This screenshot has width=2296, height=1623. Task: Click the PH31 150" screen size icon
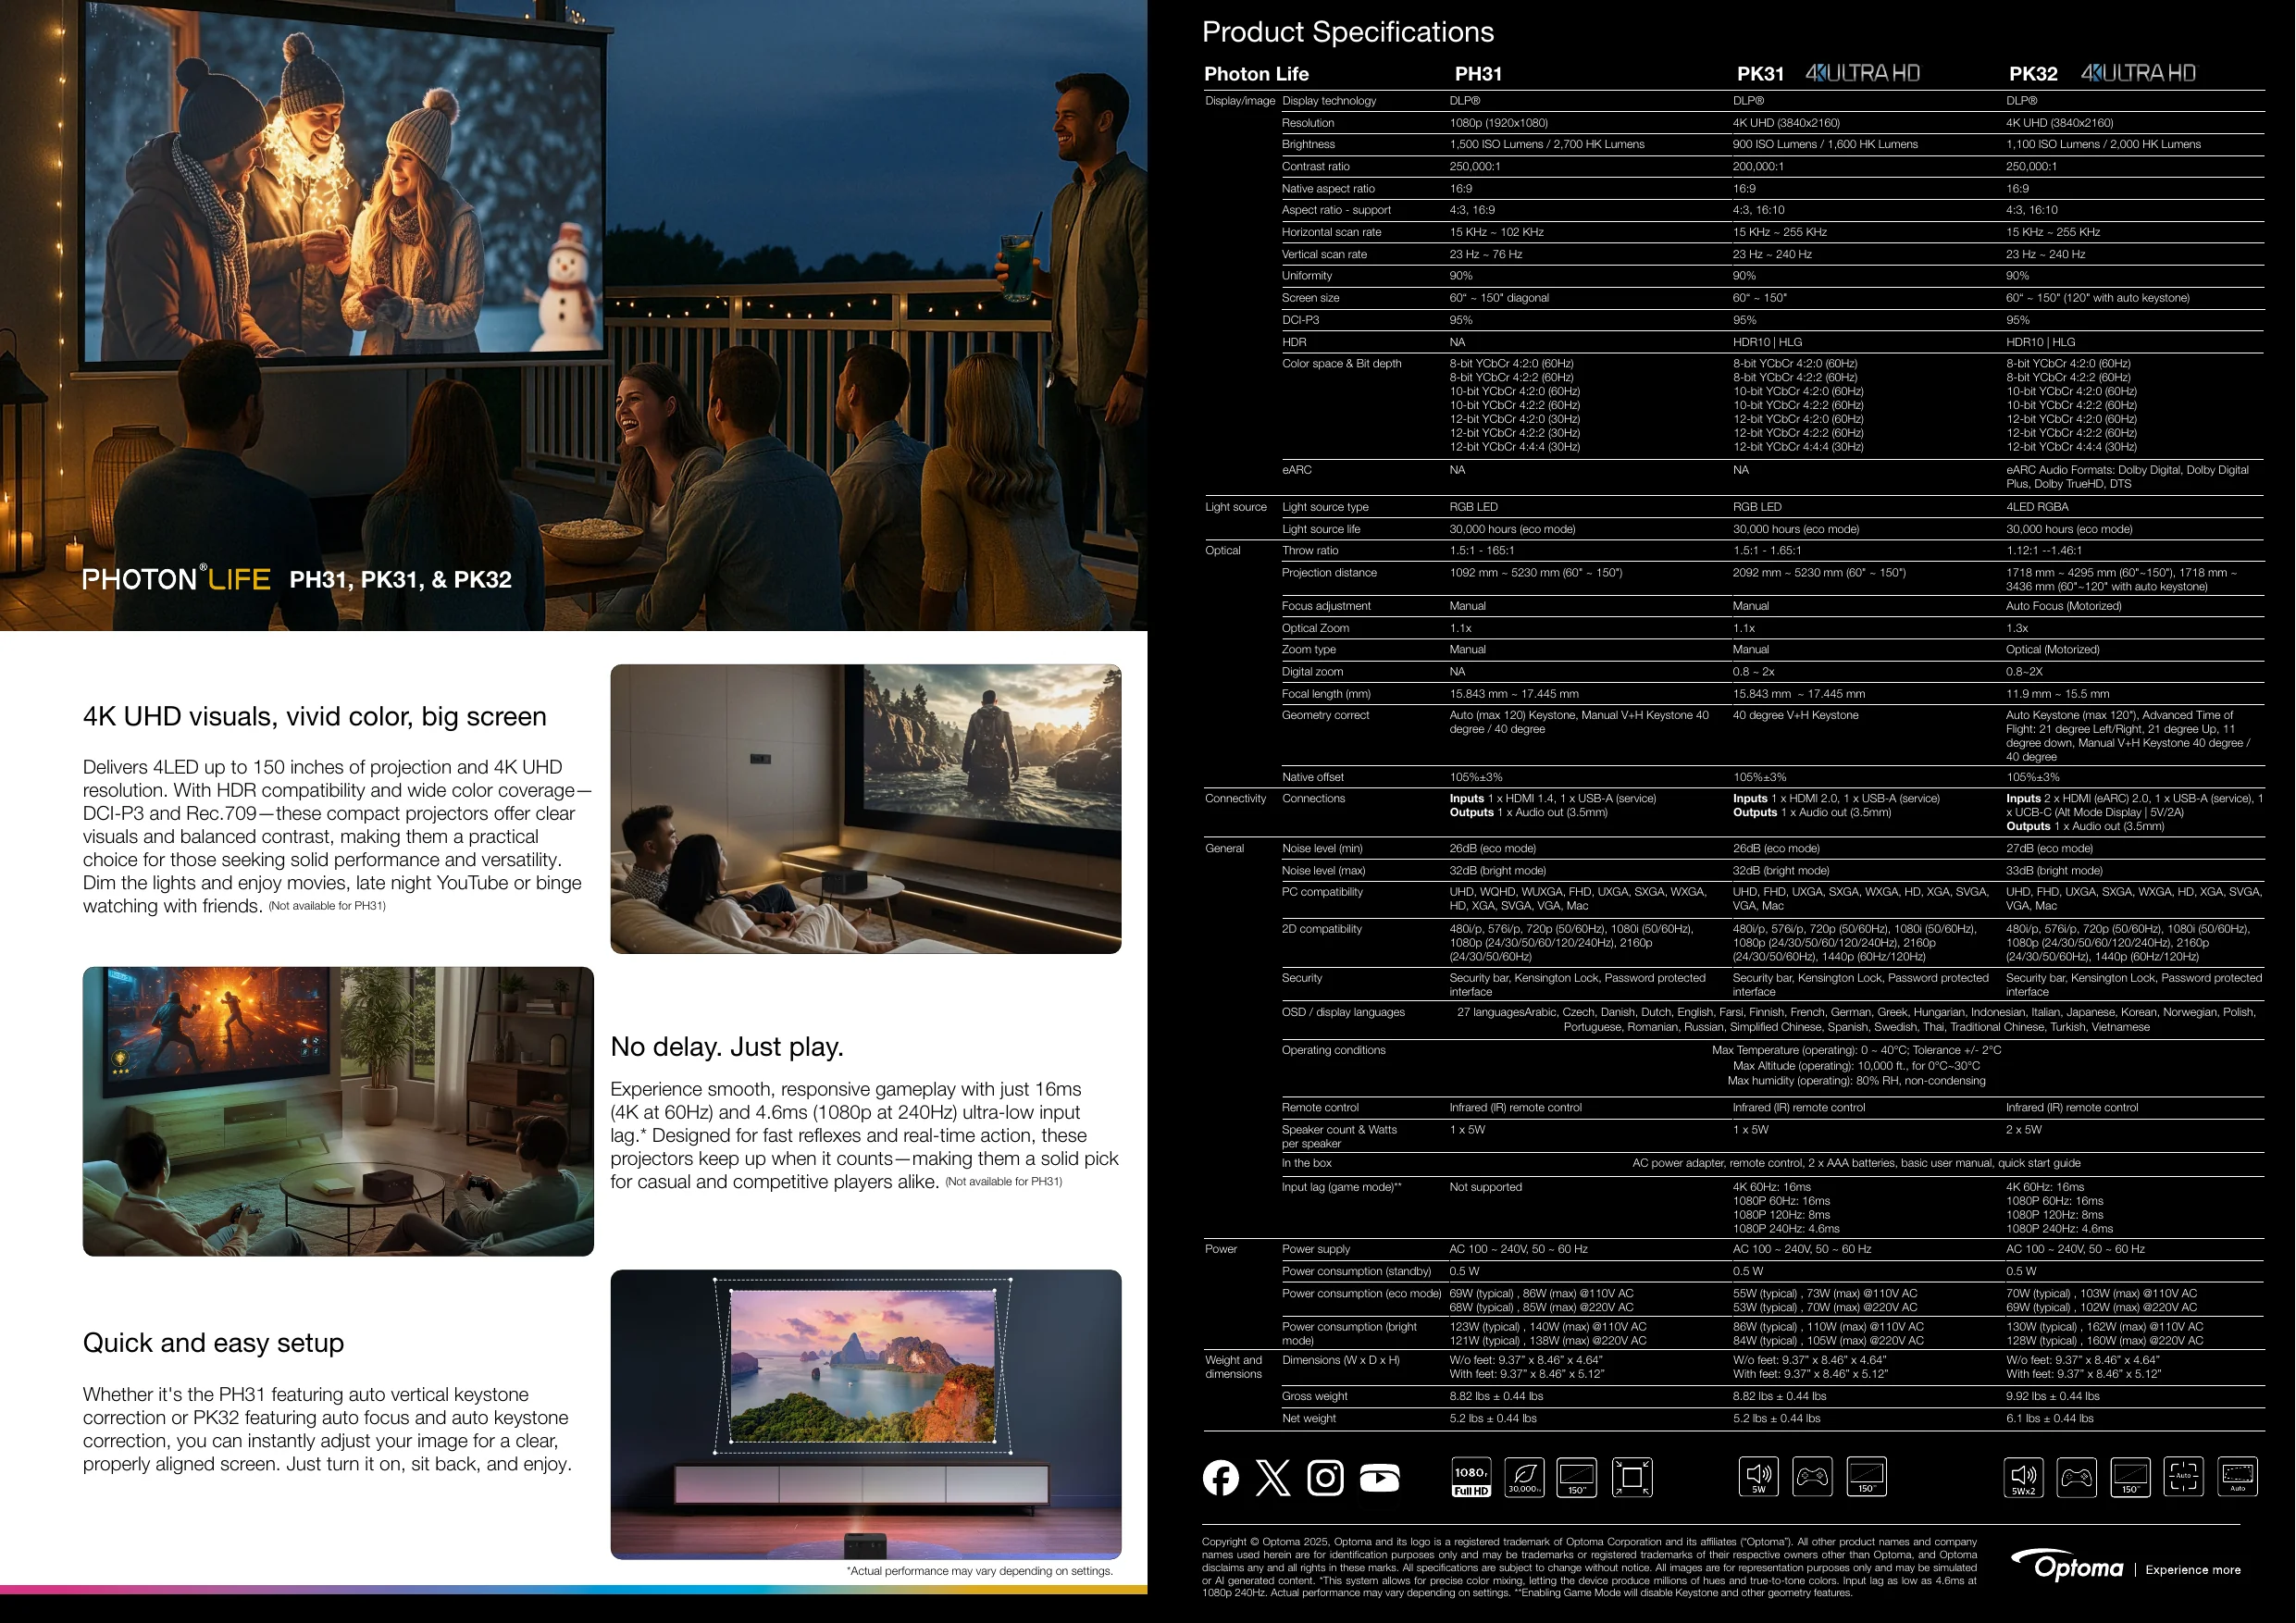[1577, 1477]
